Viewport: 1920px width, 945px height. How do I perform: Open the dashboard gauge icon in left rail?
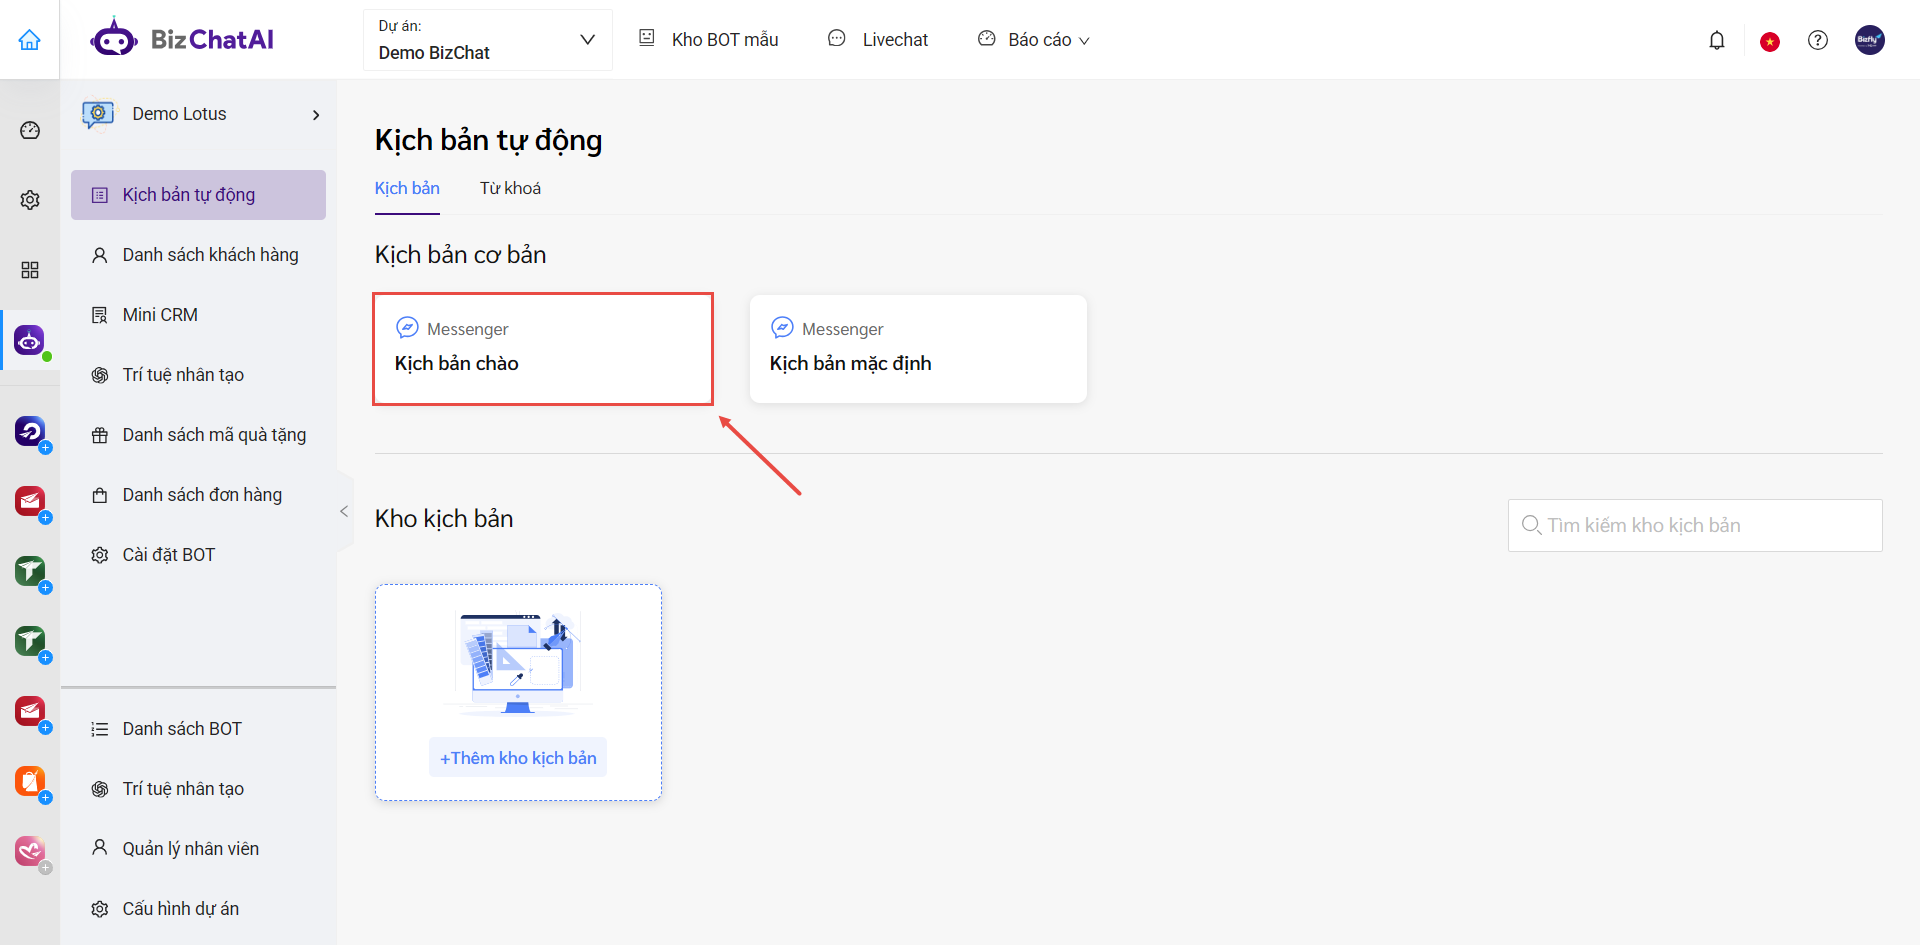click(30, 130)
